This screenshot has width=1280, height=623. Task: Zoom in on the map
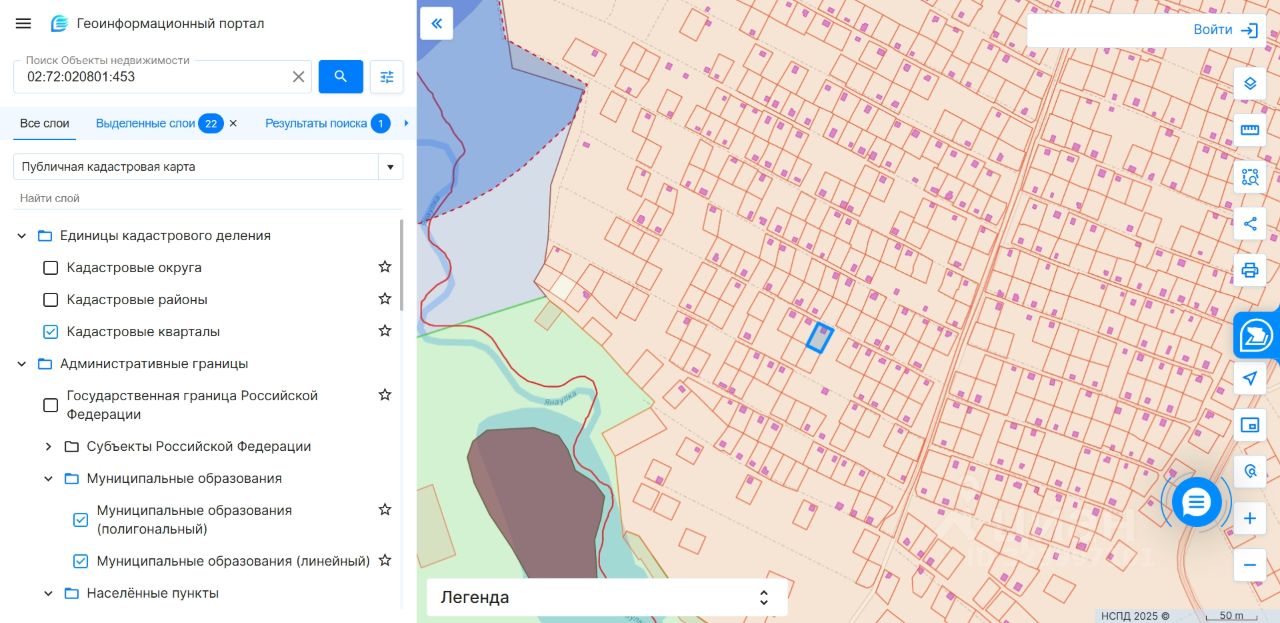[x=1249, y=519]
